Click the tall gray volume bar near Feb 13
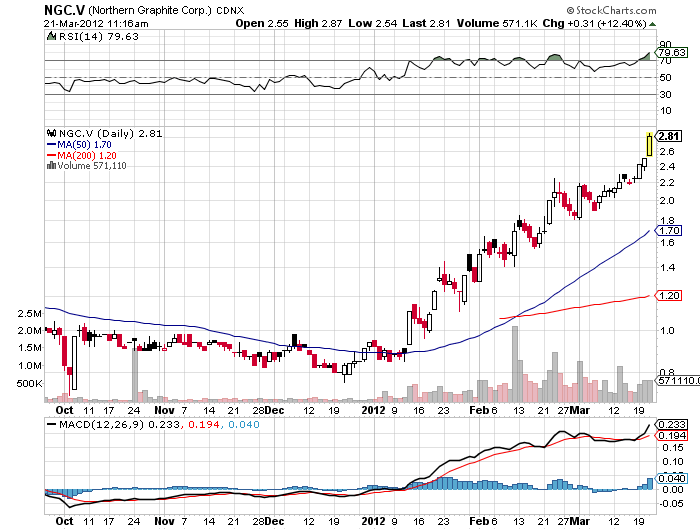The image size is (700, 530). (514, 364)
